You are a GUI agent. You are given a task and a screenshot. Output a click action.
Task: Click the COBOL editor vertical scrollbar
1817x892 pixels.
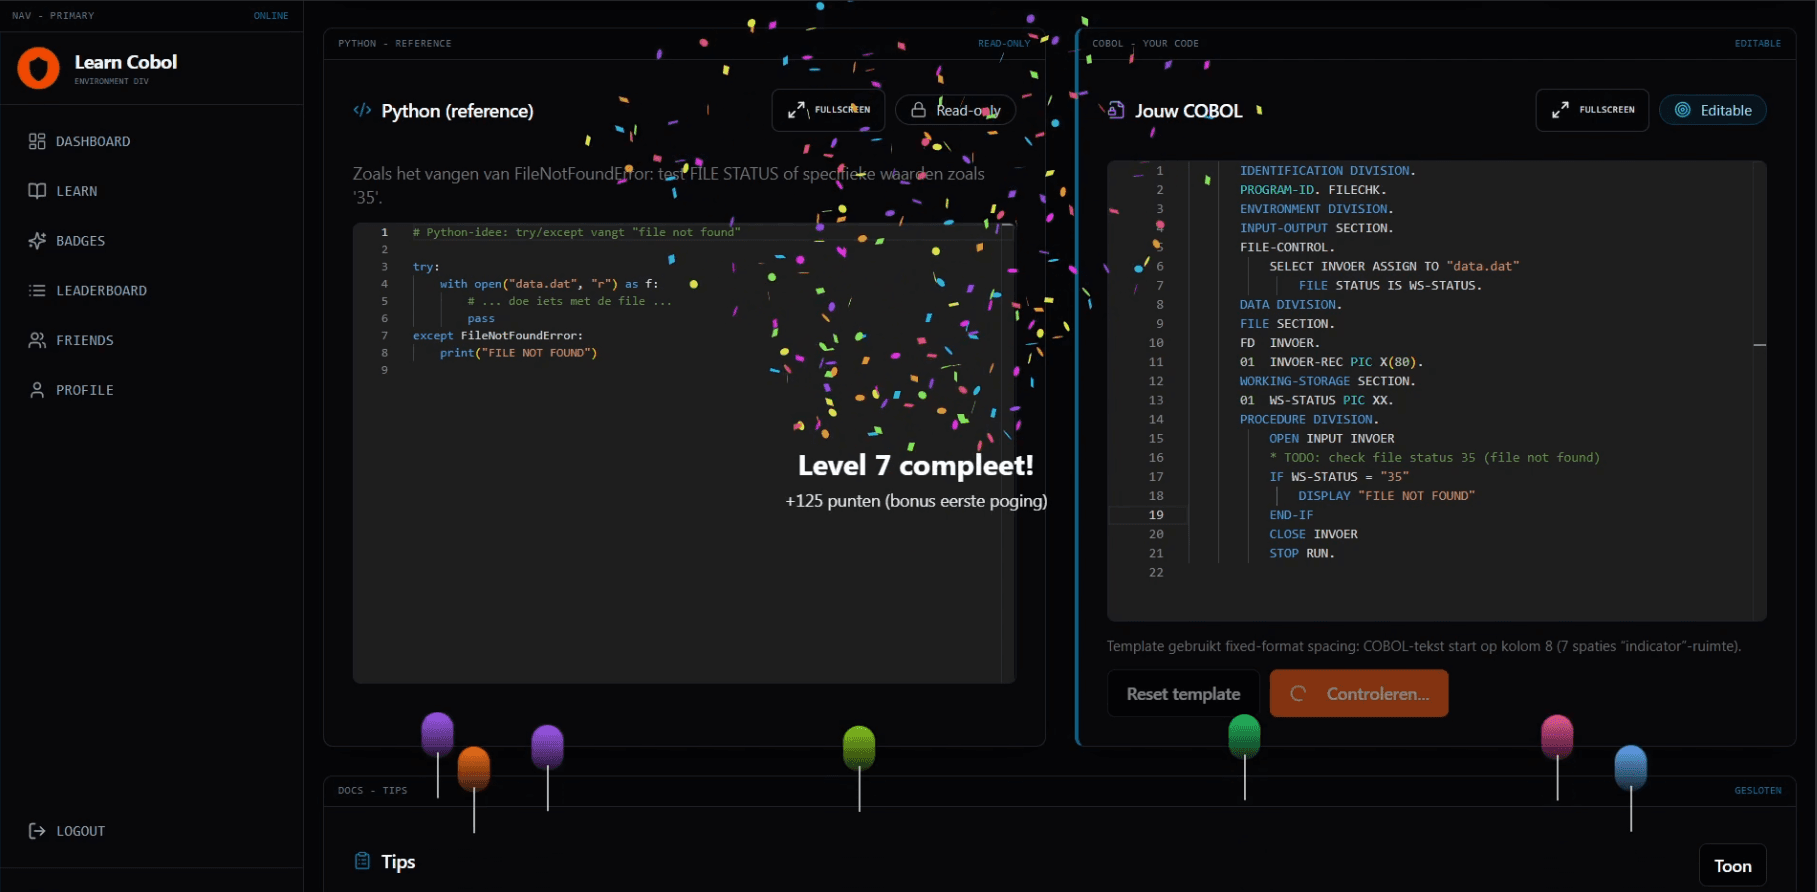[1759, 391]
